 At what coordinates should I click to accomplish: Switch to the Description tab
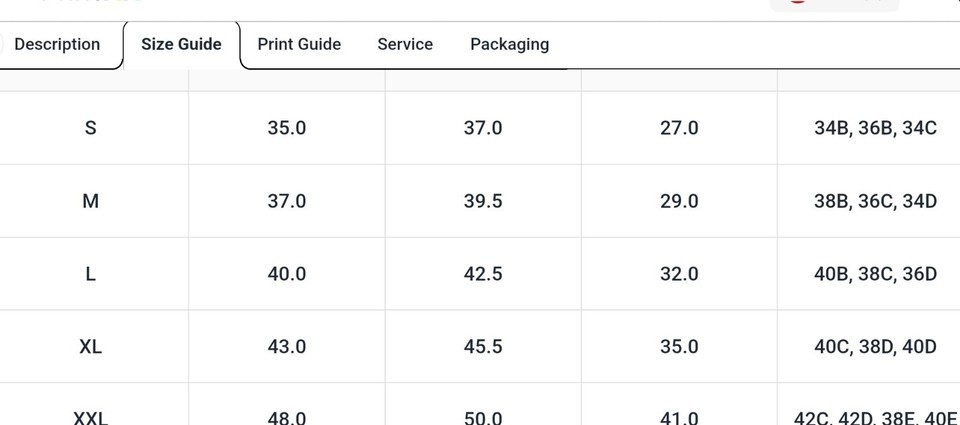[x=57, y=44]
